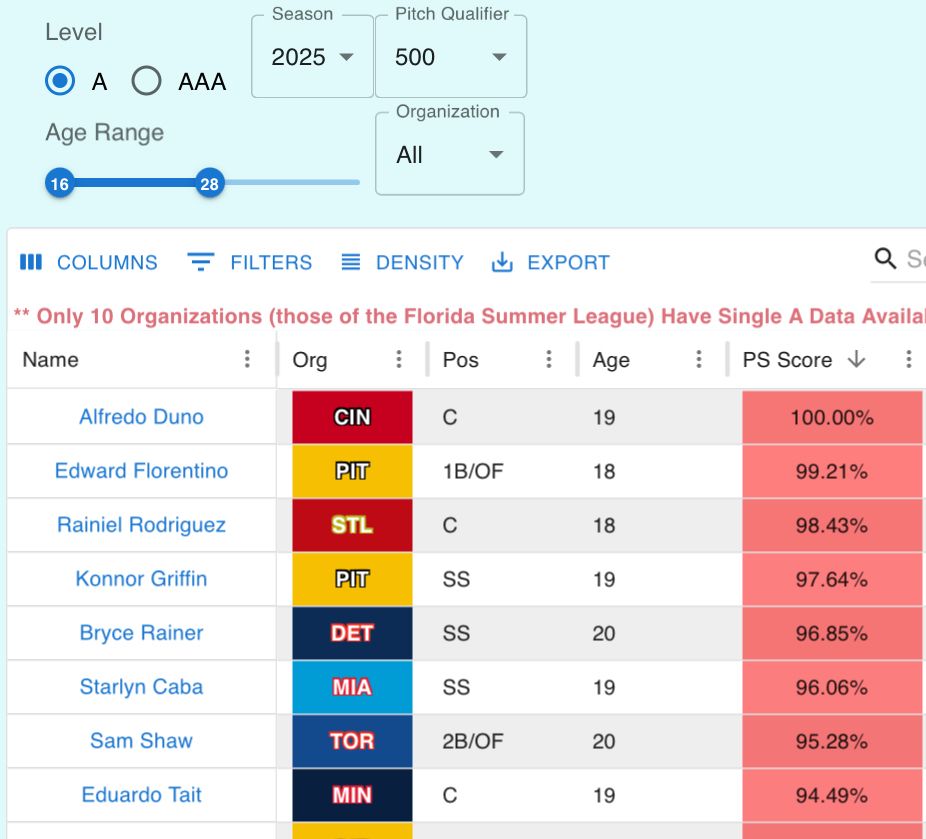Open the COLUMNS panel
This screenshot has height=839, width=926.
[89, 262]
